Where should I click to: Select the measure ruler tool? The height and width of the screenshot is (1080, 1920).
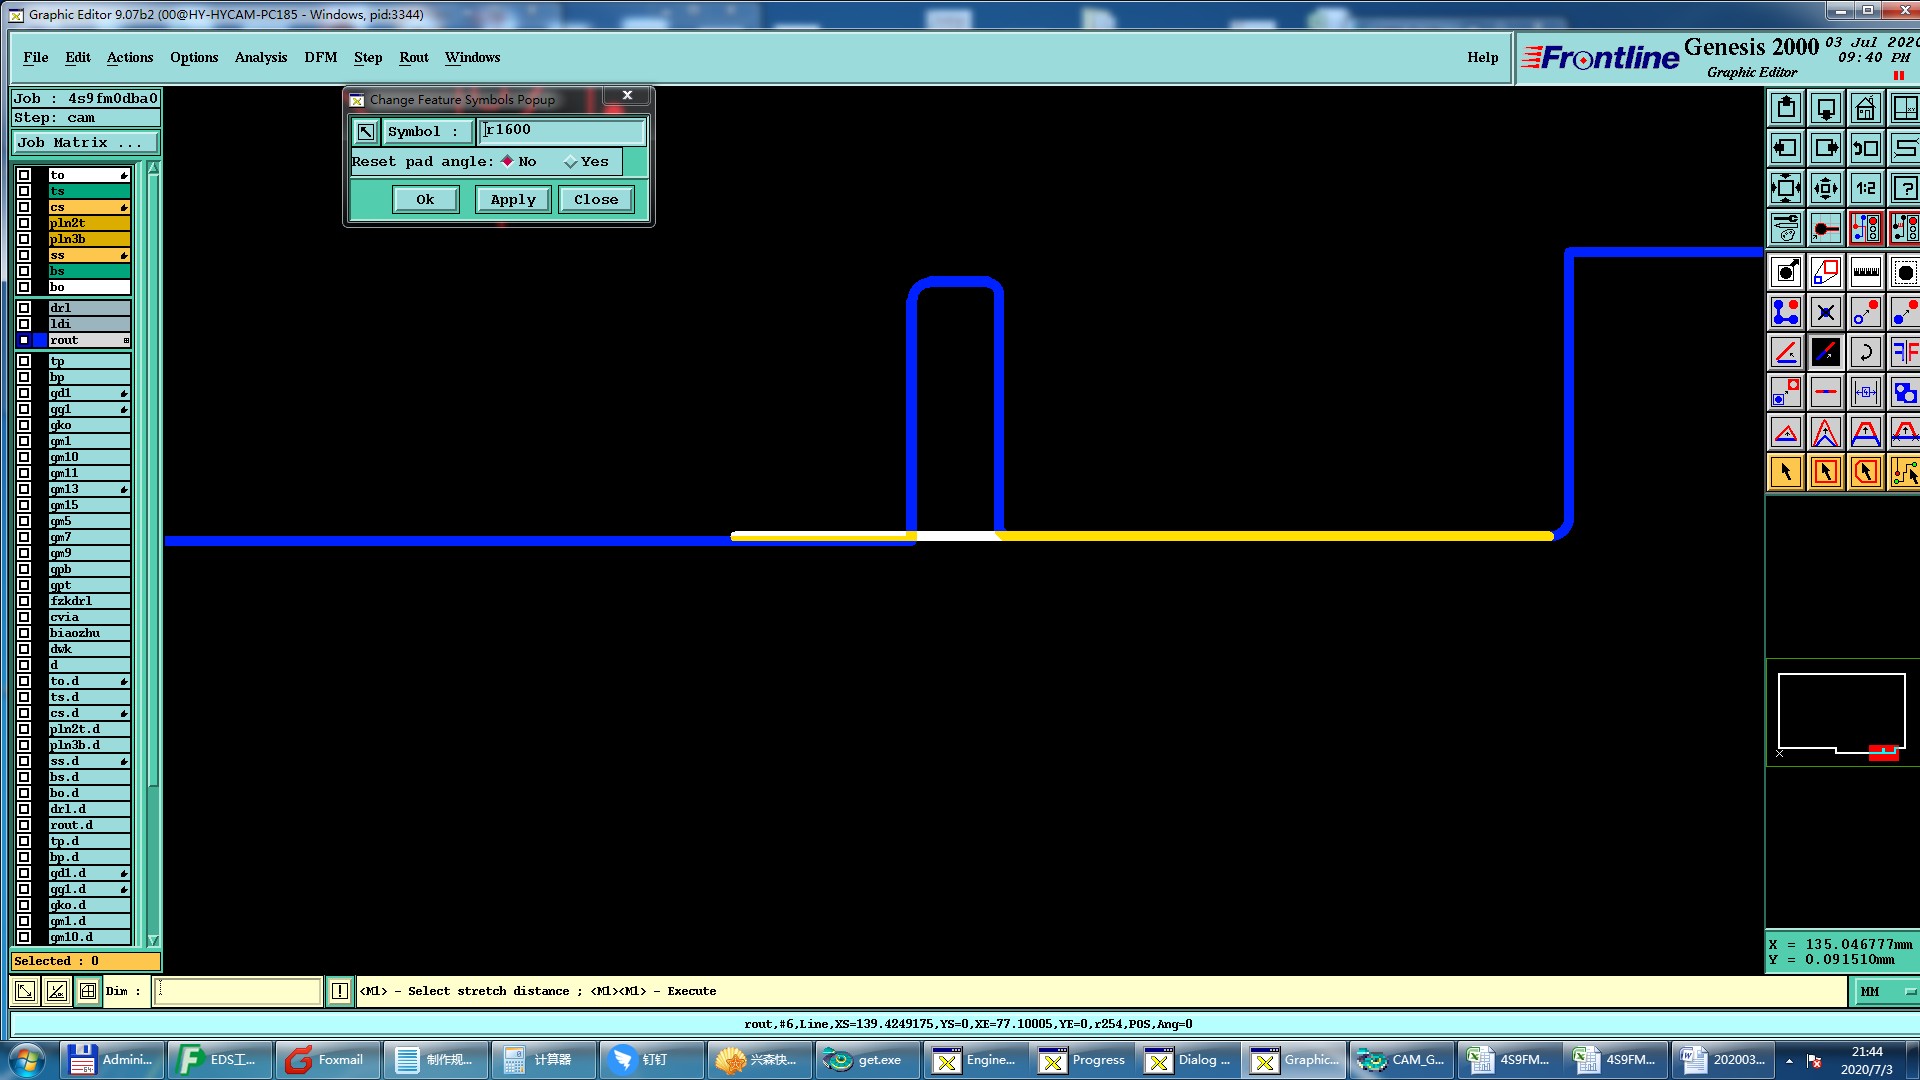(x=1865, y=272)
